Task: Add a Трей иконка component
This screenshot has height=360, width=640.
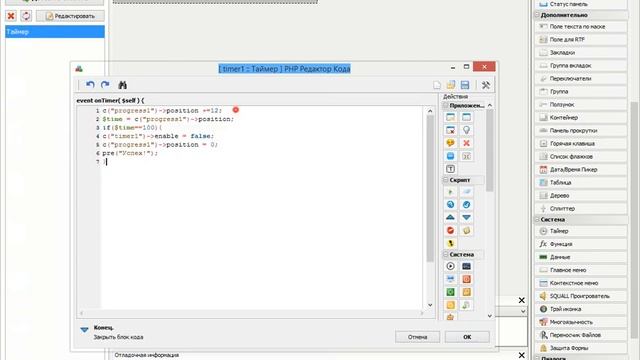Action: [581, 309]
